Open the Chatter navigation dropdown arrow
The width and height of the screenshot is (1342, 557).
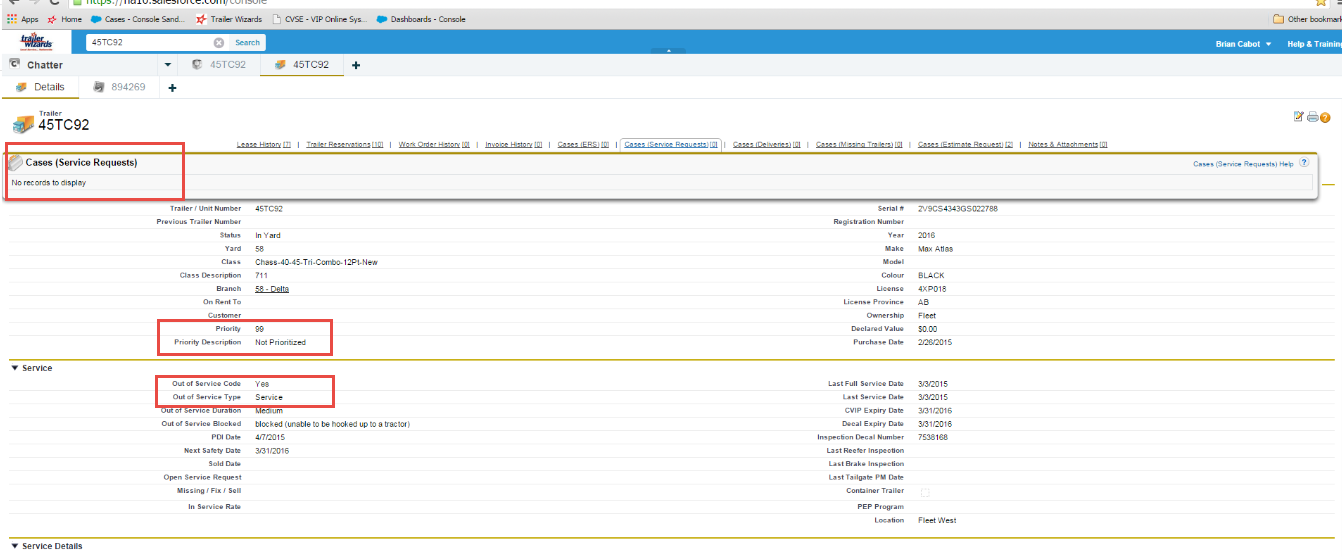(168, 65)
